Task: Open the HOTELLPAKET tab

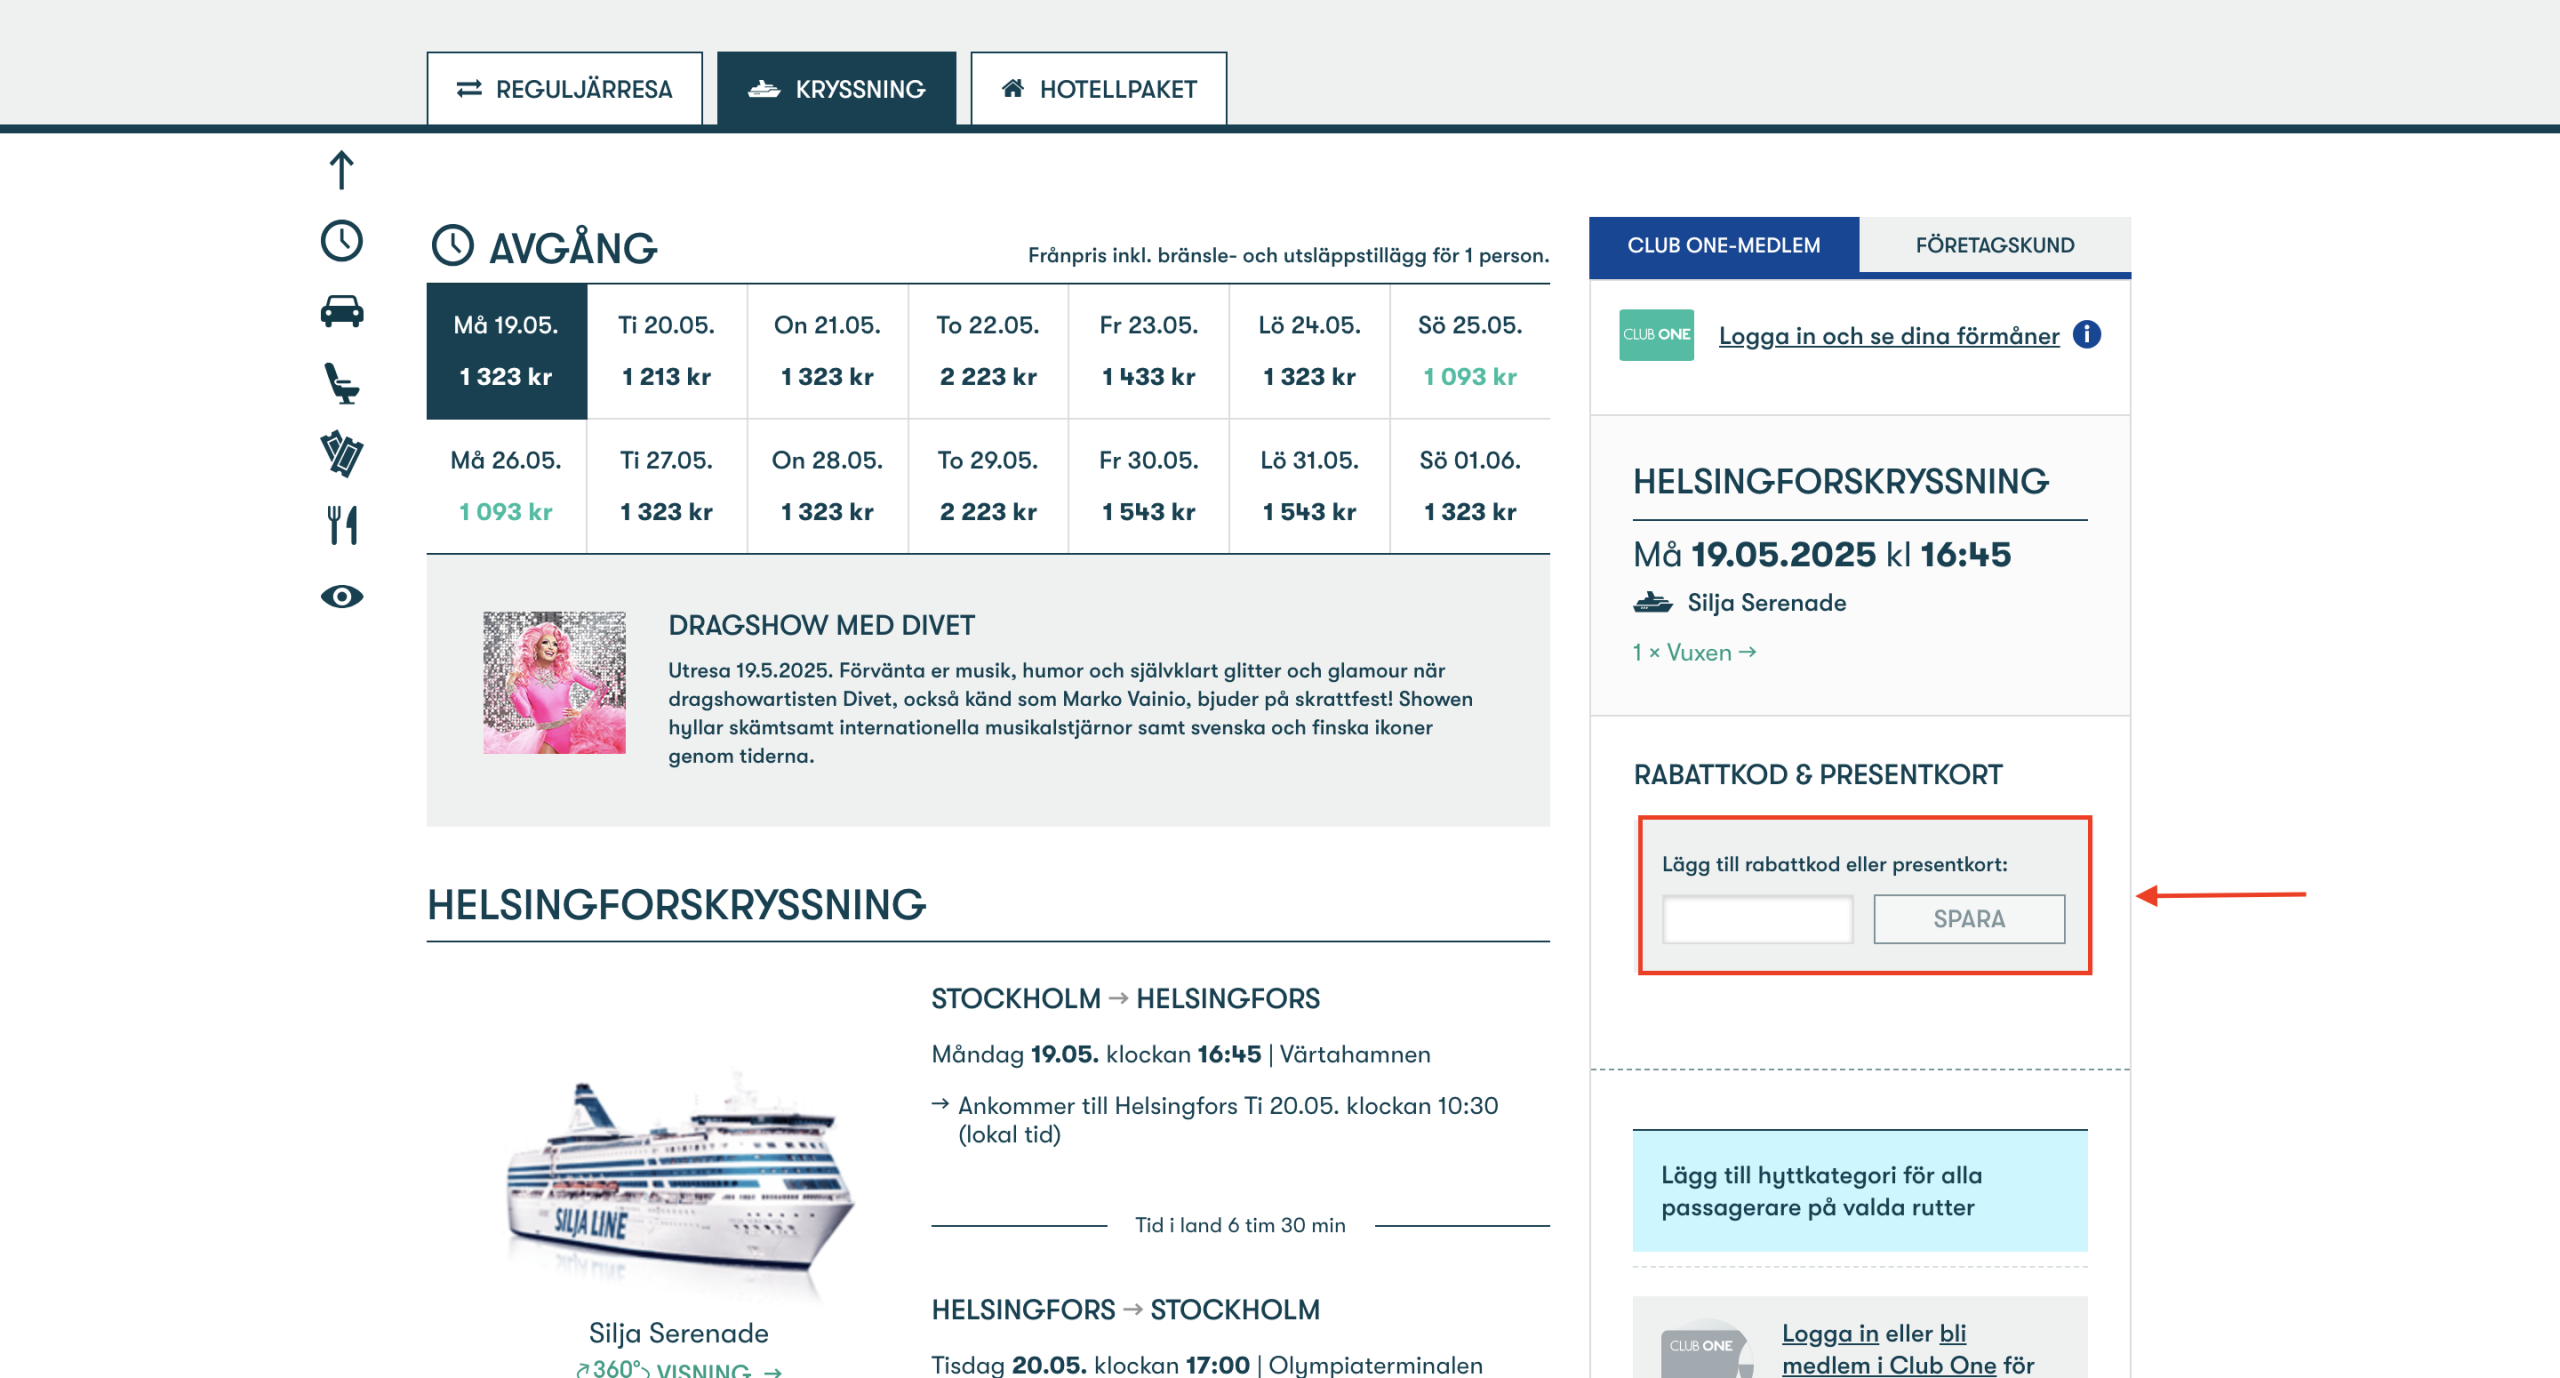Action: (1098, 89)
